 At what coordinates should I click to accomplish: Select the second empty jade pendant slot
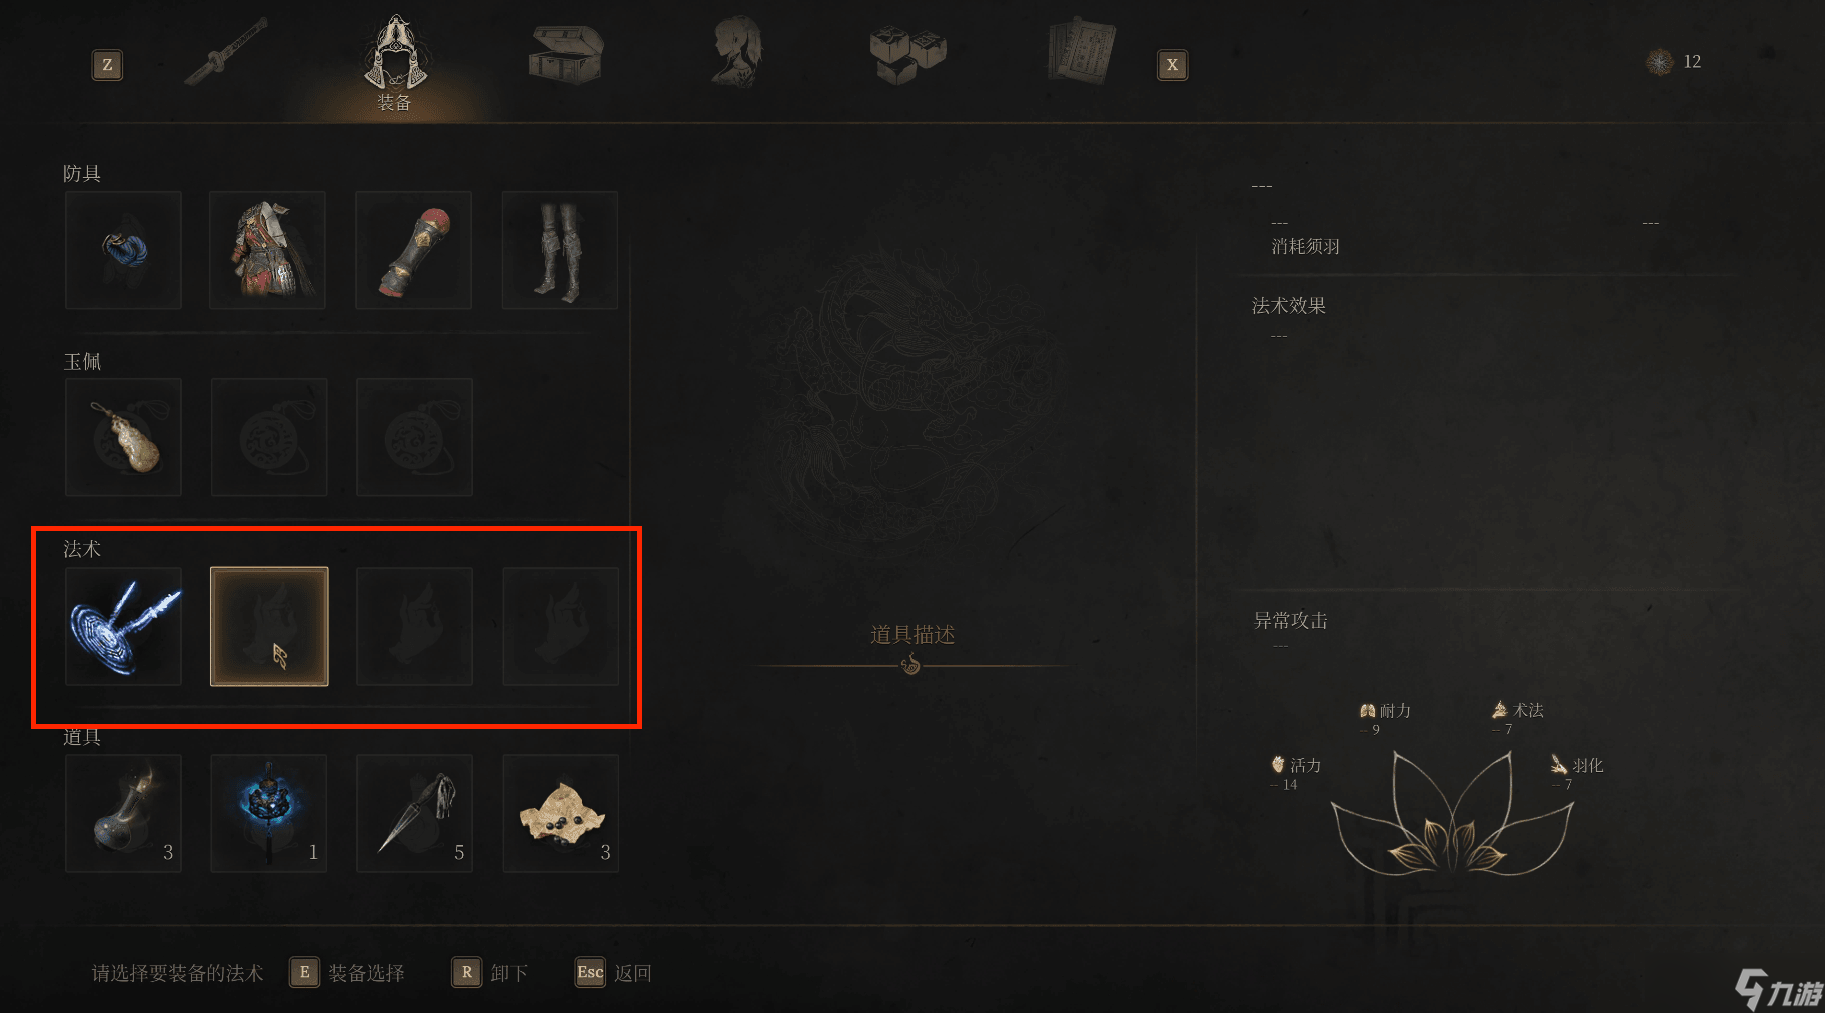[269, 437]
